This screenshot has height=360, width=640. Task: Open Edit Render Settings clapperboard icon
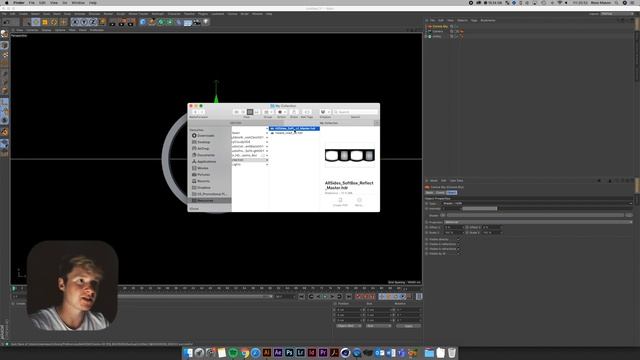(130, 22)
